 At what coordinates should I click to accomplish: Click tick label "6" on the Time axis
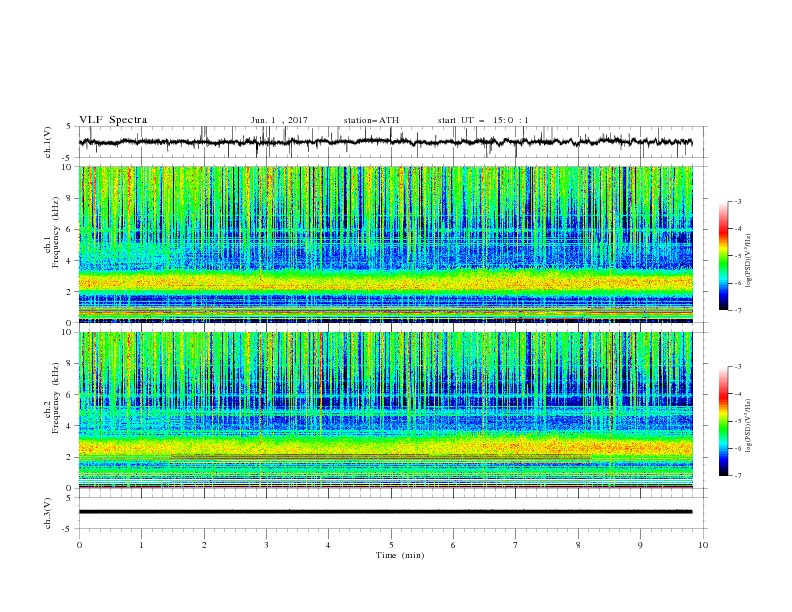coord(453,545)
